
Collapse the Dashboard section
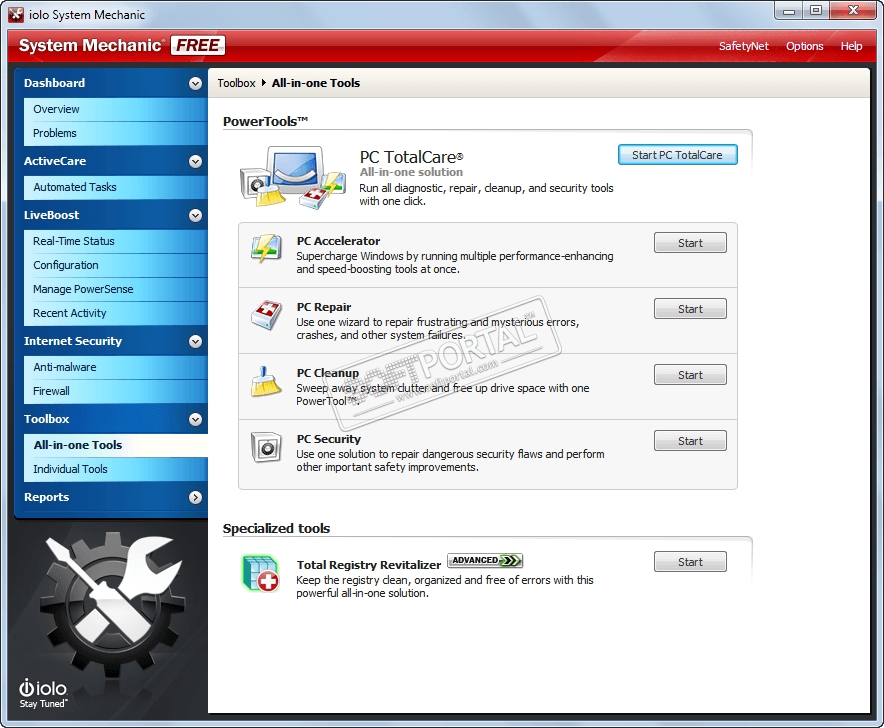pos(195,83)
